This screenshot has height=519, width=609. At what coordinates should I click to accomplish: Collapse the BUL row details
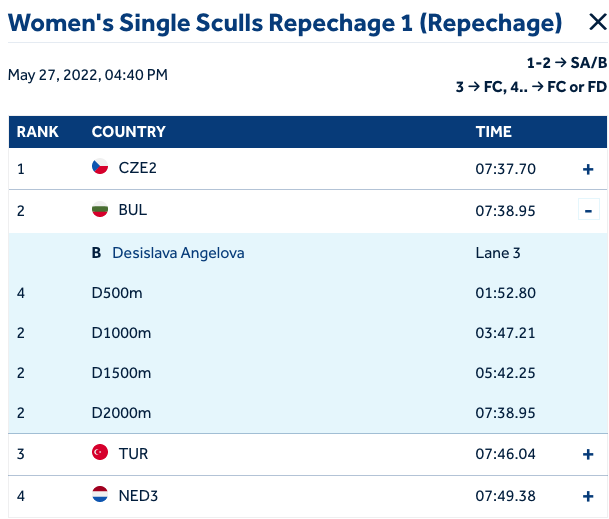pos(588,211)
